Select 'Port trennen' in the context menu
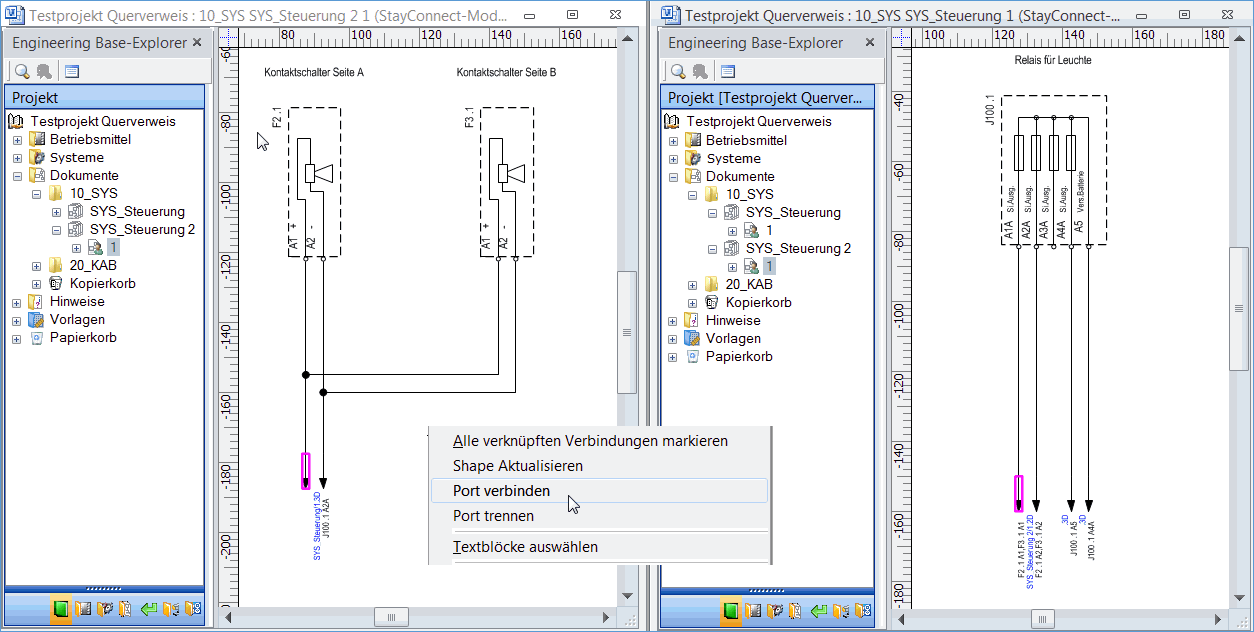This screenshot has height=632, width=1254. [493, 516]
